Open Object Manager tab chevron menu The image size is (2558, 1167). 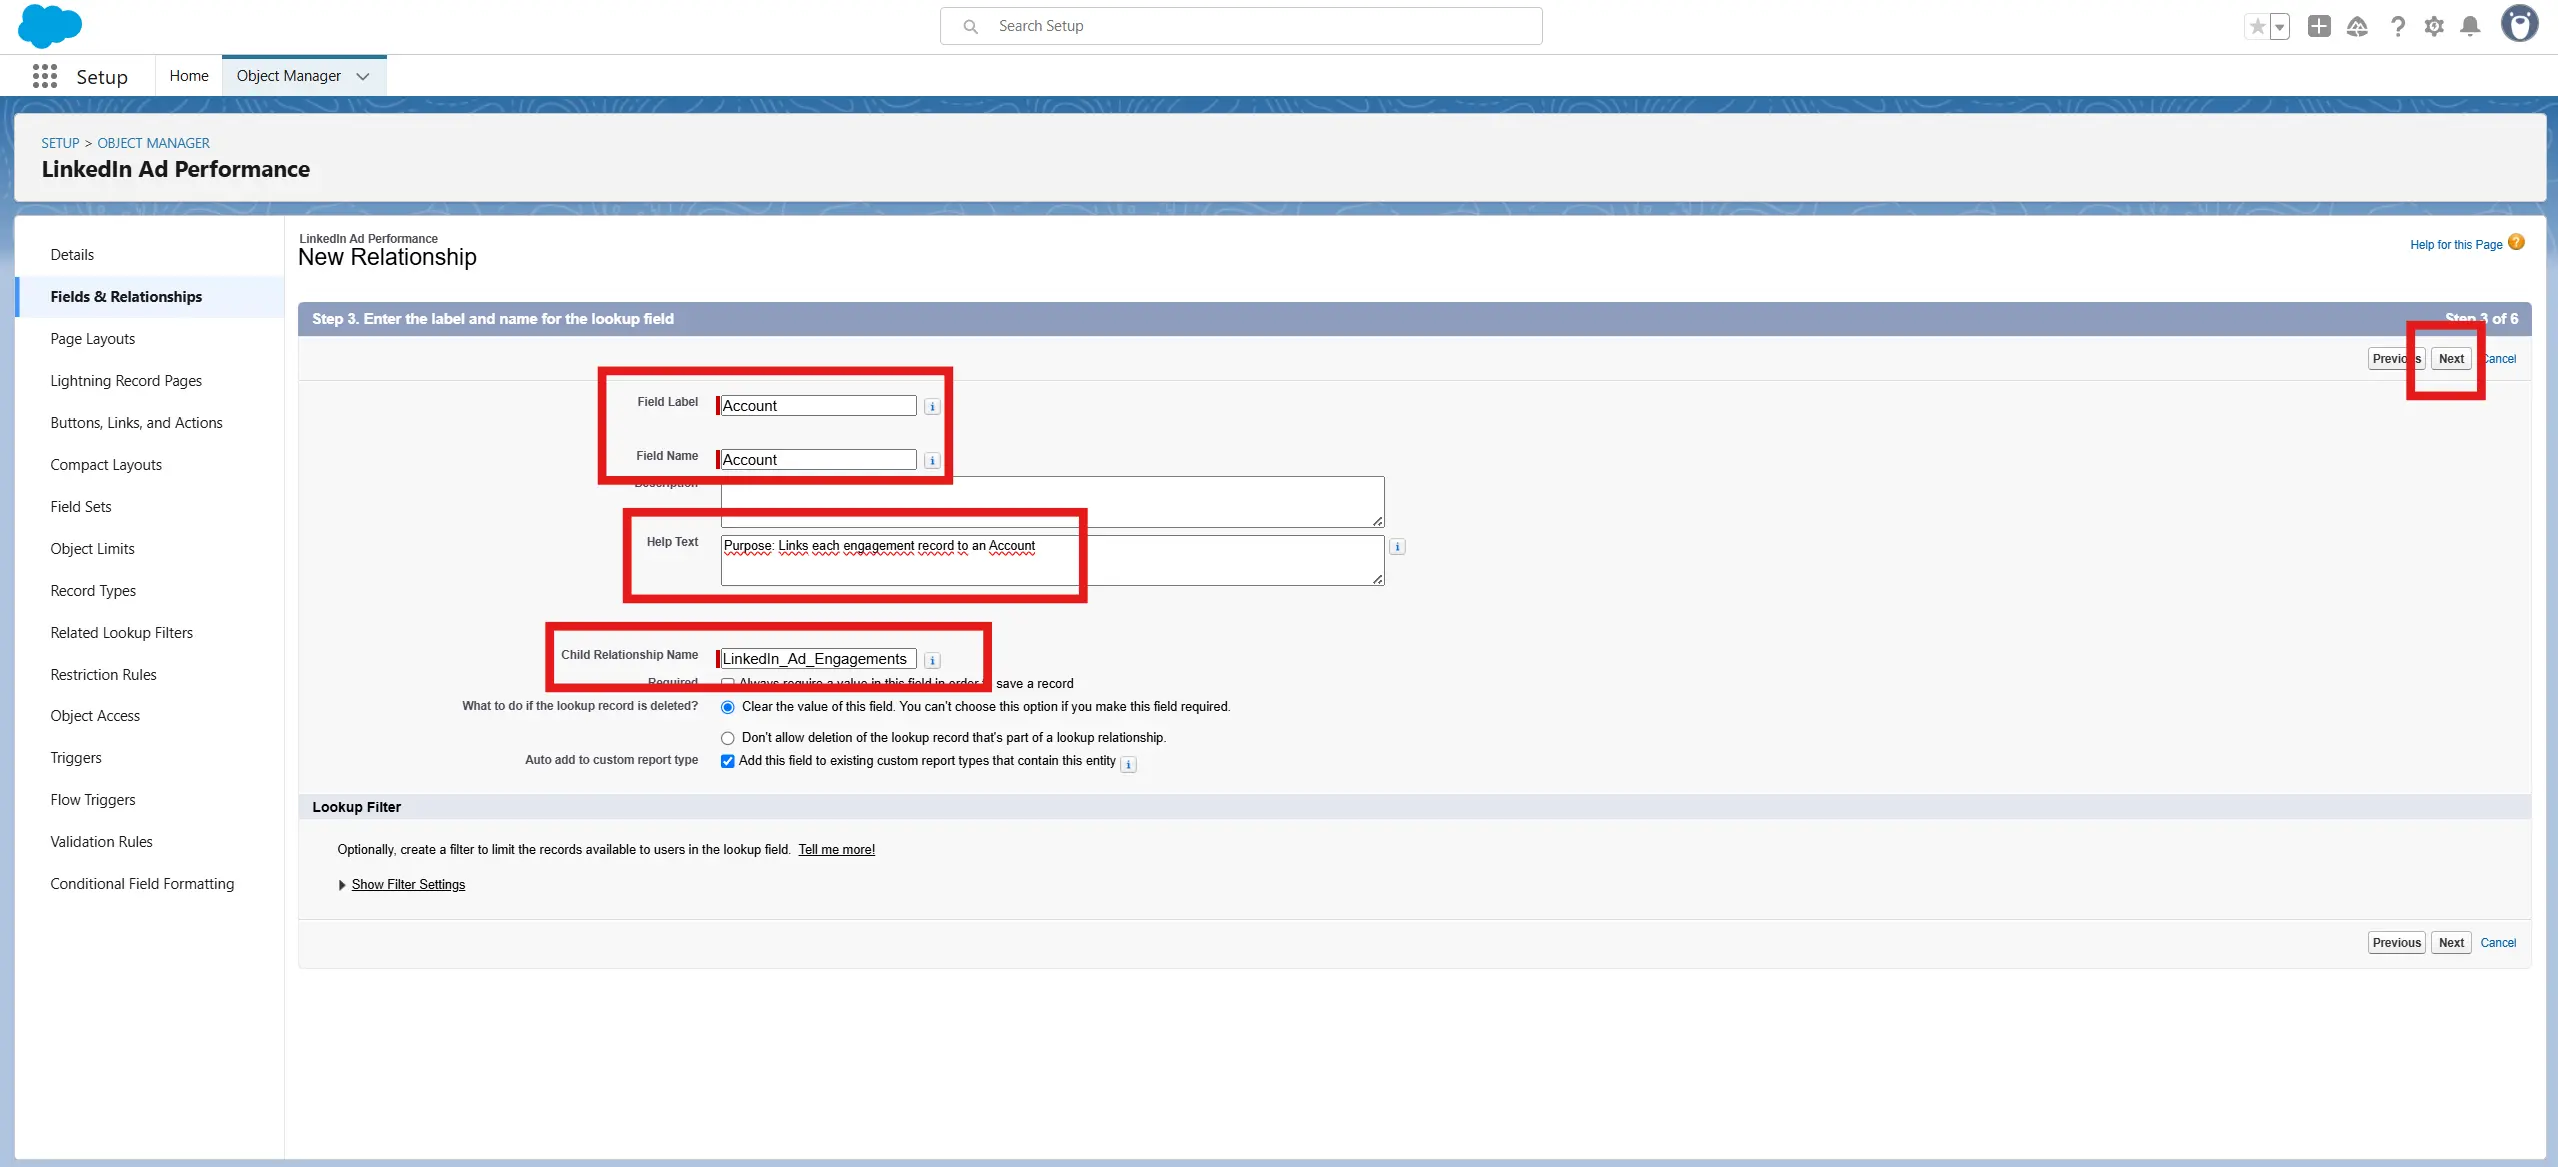pyautogui.click(x=363, y=76)
